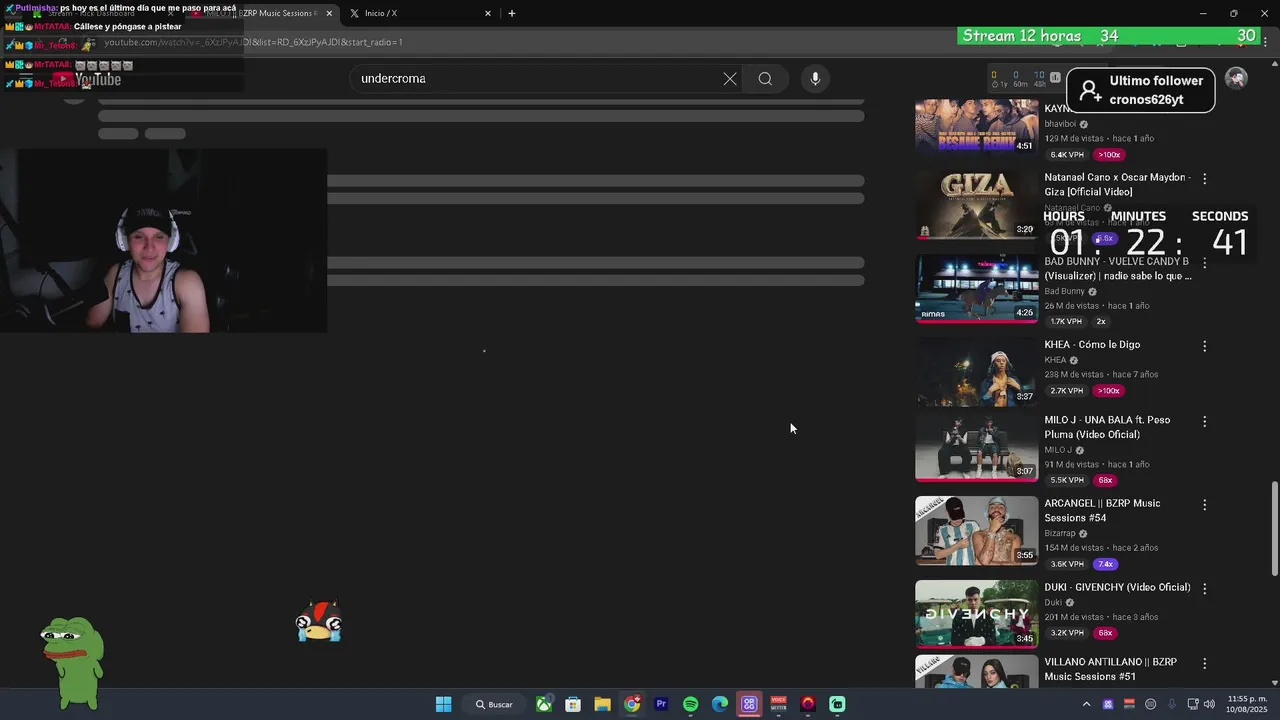
Task: Open options menu for MILO J UNA BALA
Action: coord(1204,422)
